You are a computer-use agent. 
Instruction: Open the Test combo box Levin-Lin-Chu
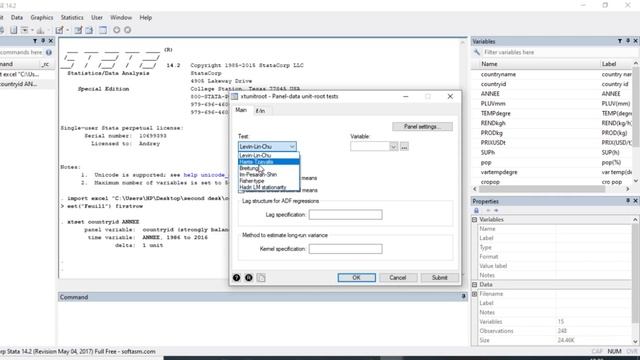[x=267, y=147]
